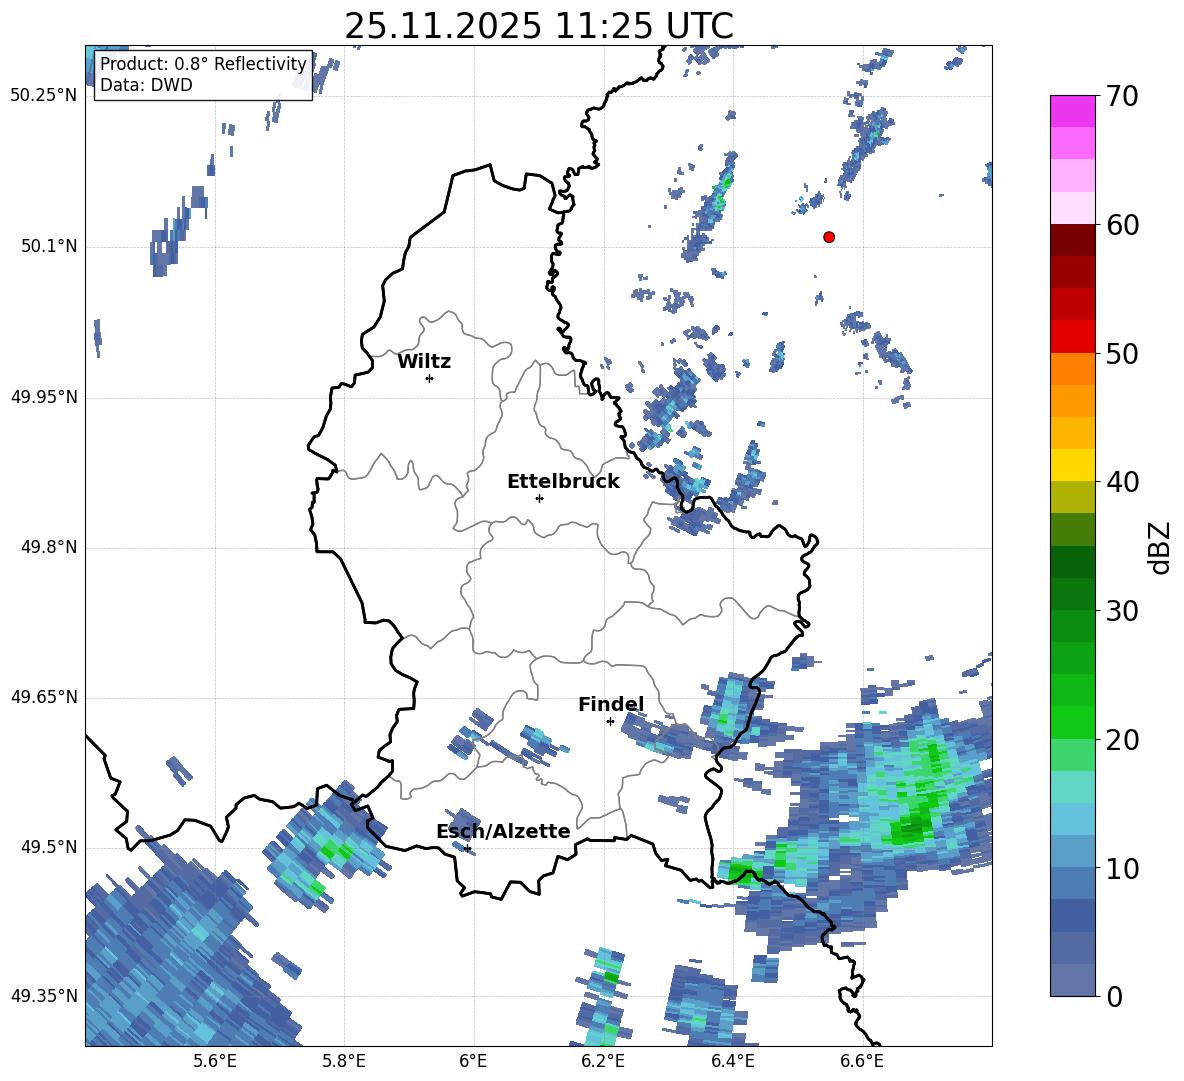The width and height of the screenshot is (1184, 1081).
Task: Click the title timestamp 25.11.2025 11:25 UTC
Action: point(539,26)
